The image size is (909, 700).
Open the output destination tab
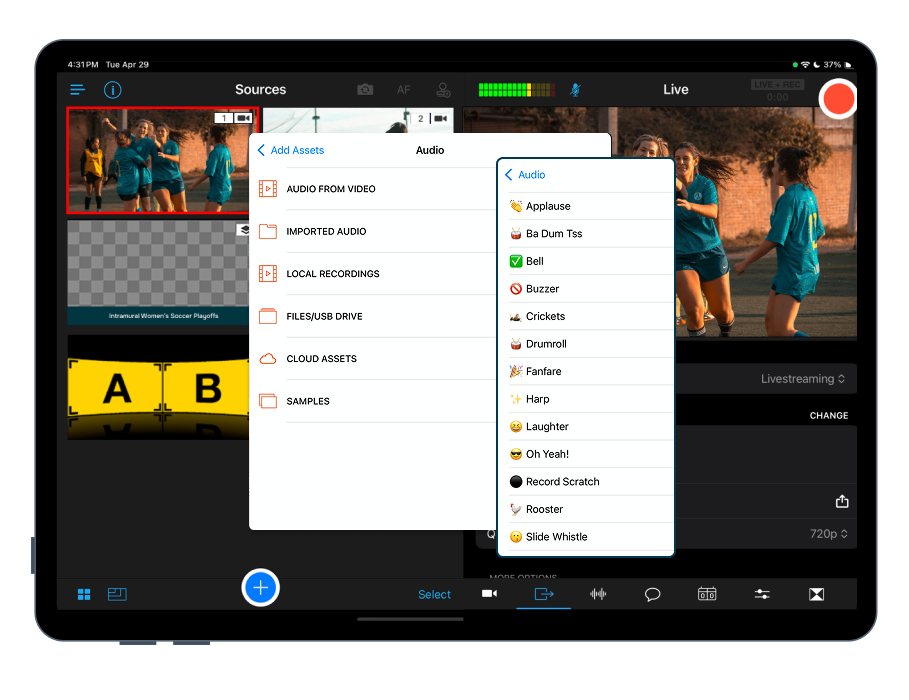pos(544,594)
